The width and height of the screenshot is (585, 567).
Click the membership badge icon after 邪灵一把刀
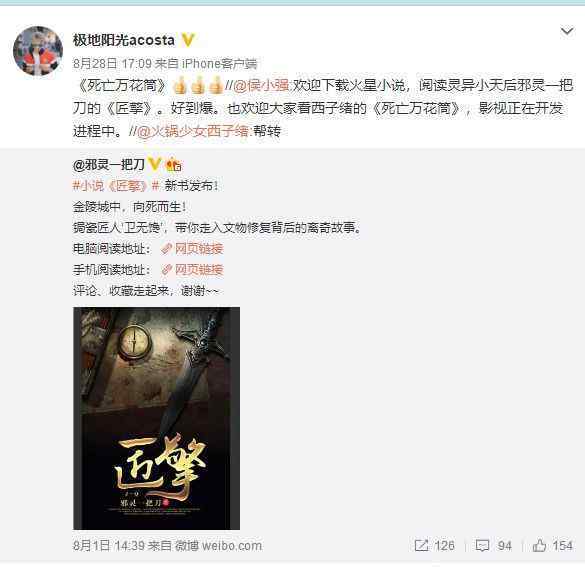coord(174,165)
